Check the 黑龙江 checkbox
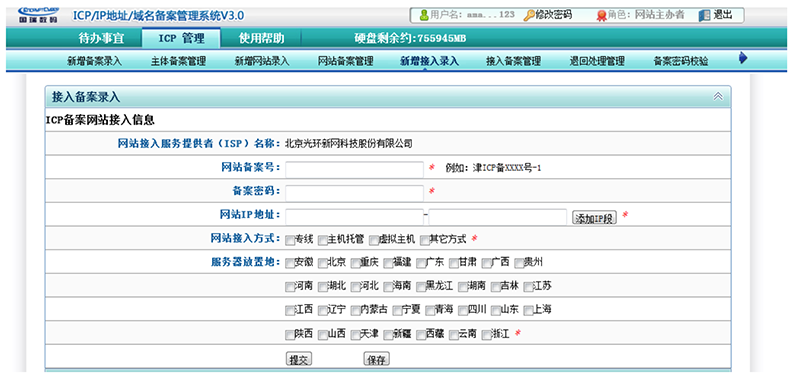This screenshot has height=379, width=800. point(420,287)
